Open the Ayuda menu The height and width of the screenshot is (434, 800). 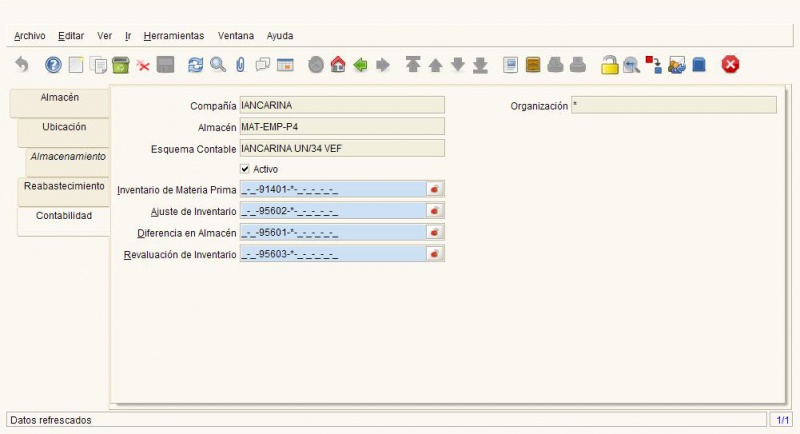click(280, 36)
